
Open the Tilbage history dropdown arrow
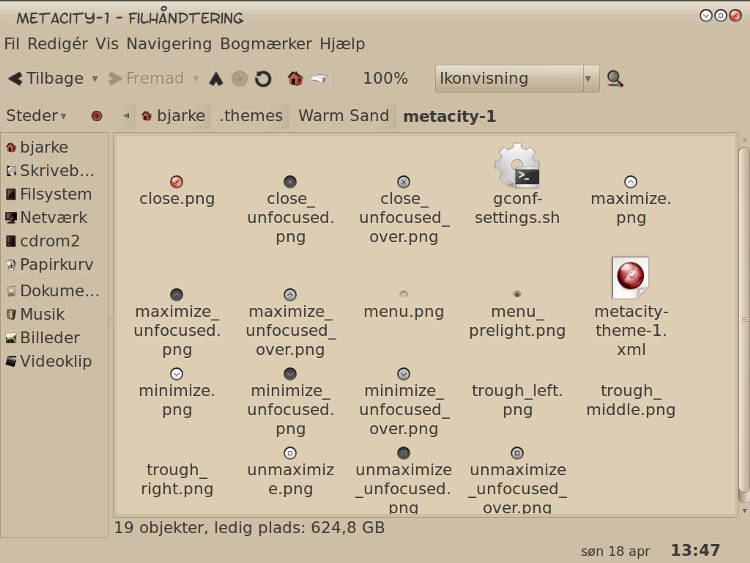(95, 78)
